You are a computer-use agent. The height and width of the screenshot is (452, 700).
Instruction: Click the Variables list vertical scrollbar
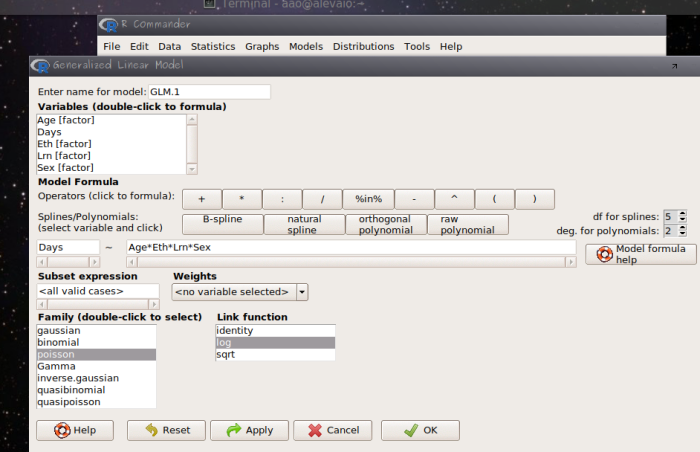[x=192, y=144]
